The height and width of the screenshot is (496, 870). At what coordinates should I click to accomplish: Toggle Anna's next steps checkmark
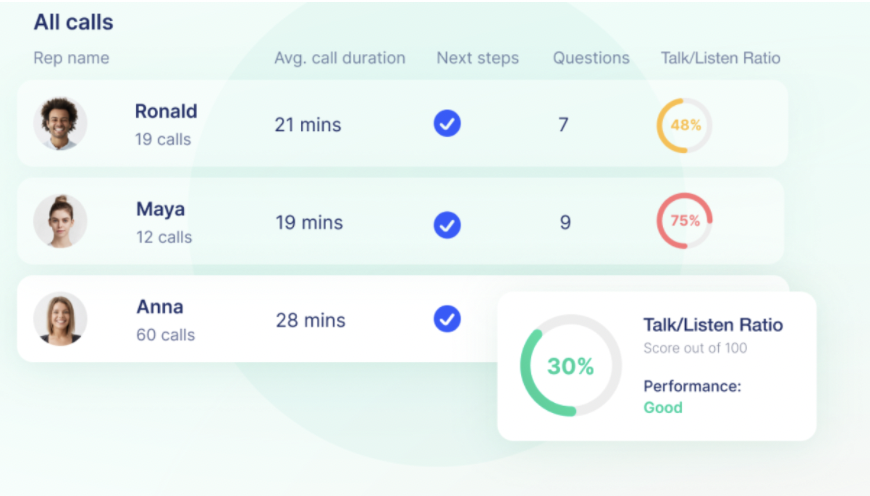(x=447, y=319)
